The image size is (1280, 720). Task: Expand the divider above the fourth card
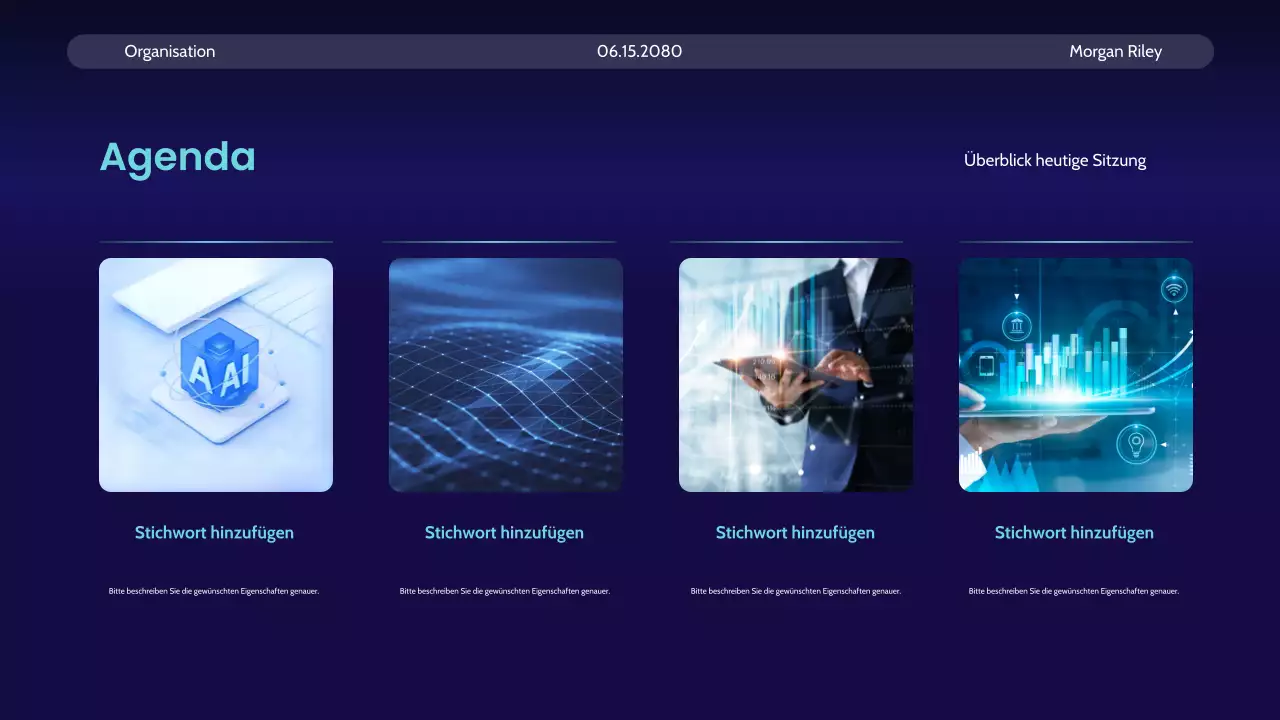point(1075,242)
